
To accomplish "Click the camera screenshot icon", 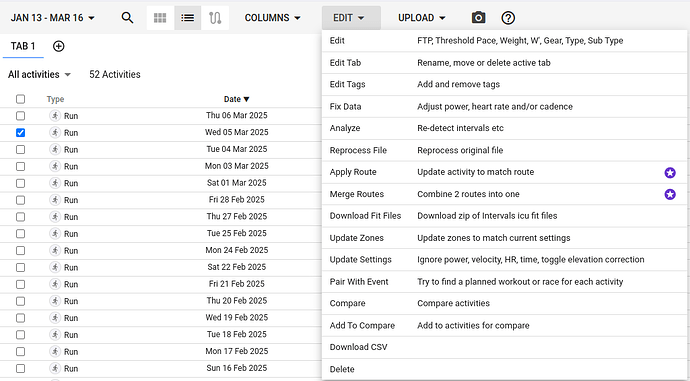I will coord(478,18).
